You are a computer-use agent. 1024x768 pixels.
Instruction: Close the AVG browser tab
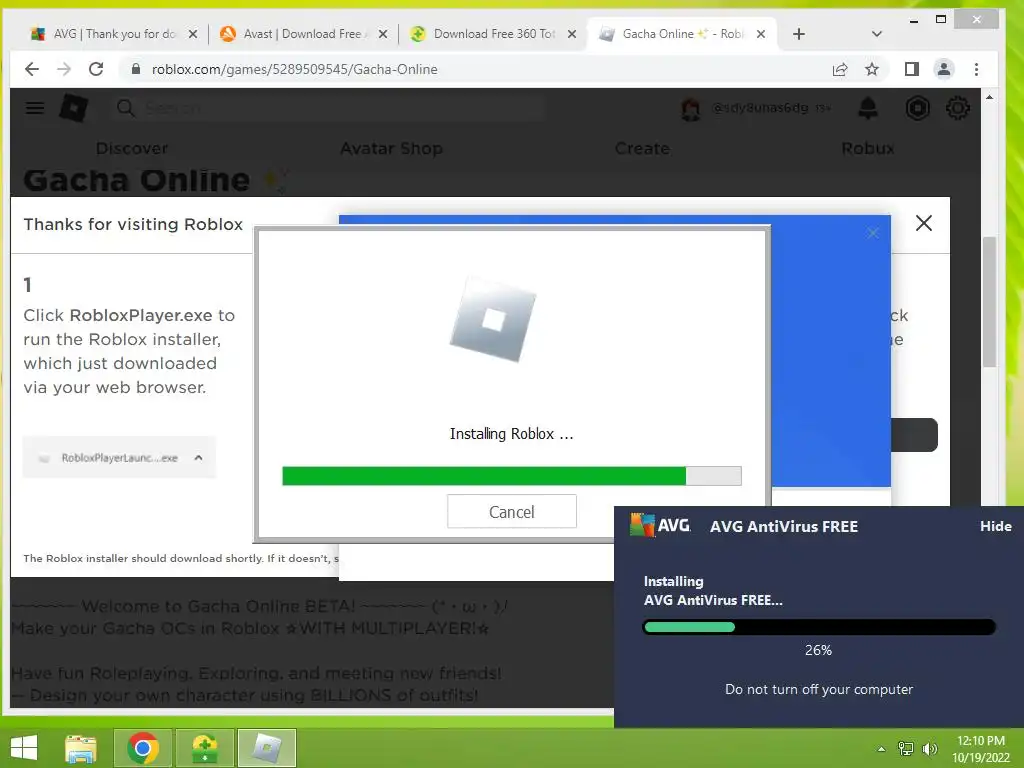coord(193,34)
